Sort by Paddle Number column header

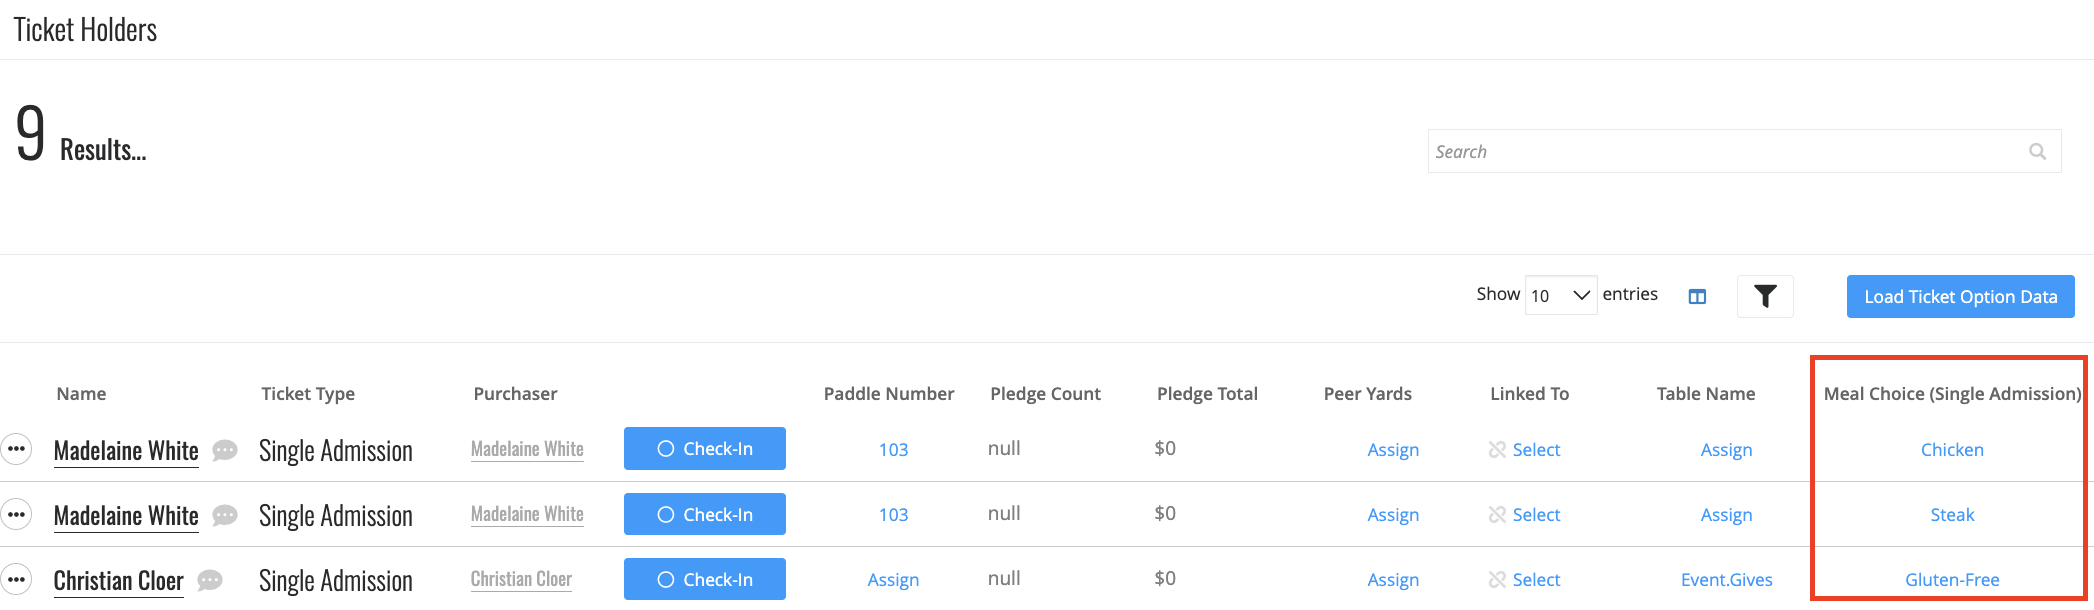pos(888,394)
